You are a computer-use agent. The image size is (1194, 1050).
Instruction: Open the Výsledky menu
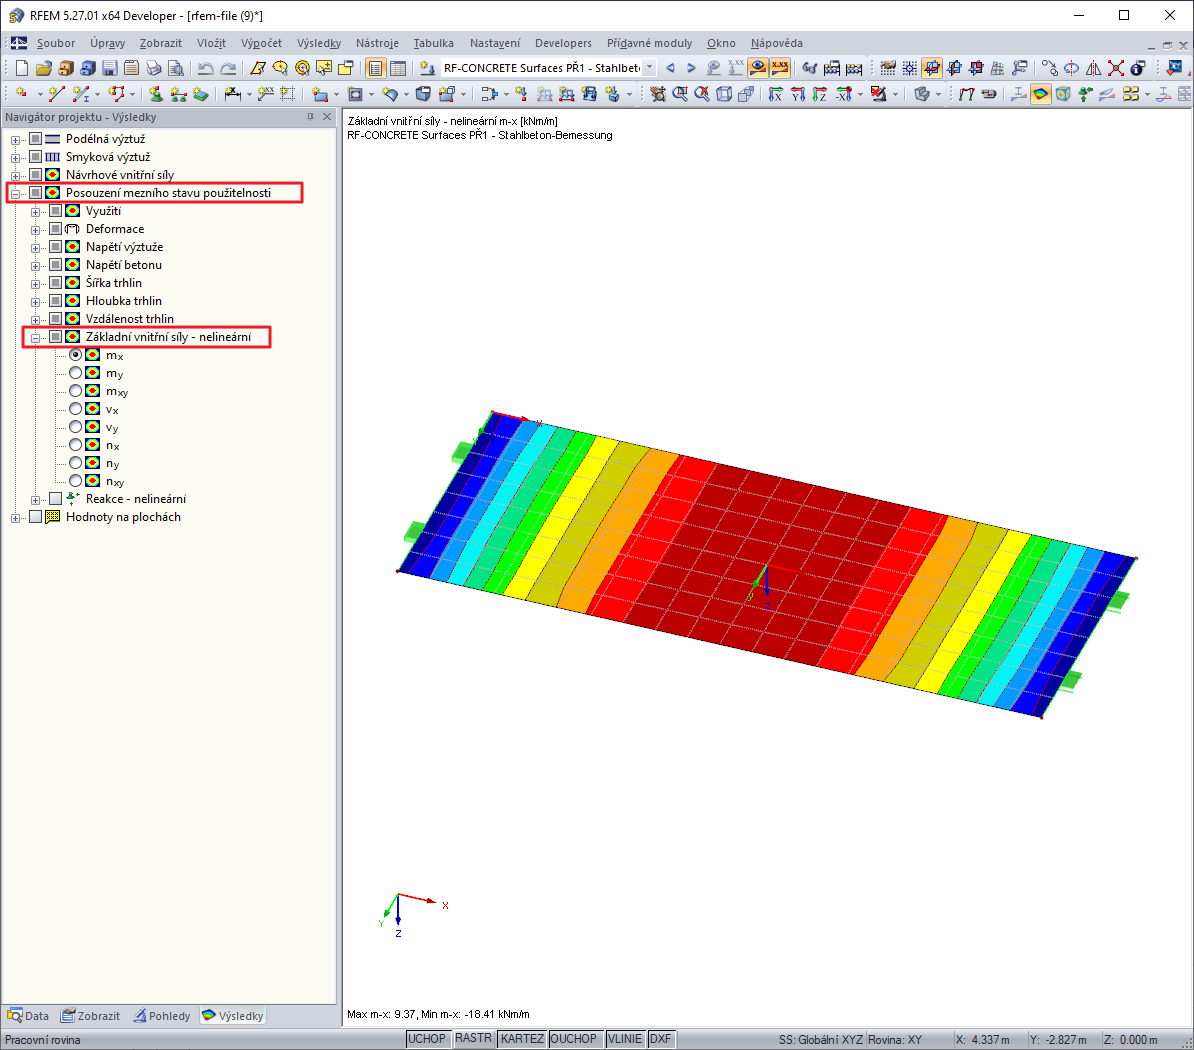tap(319, 43)
